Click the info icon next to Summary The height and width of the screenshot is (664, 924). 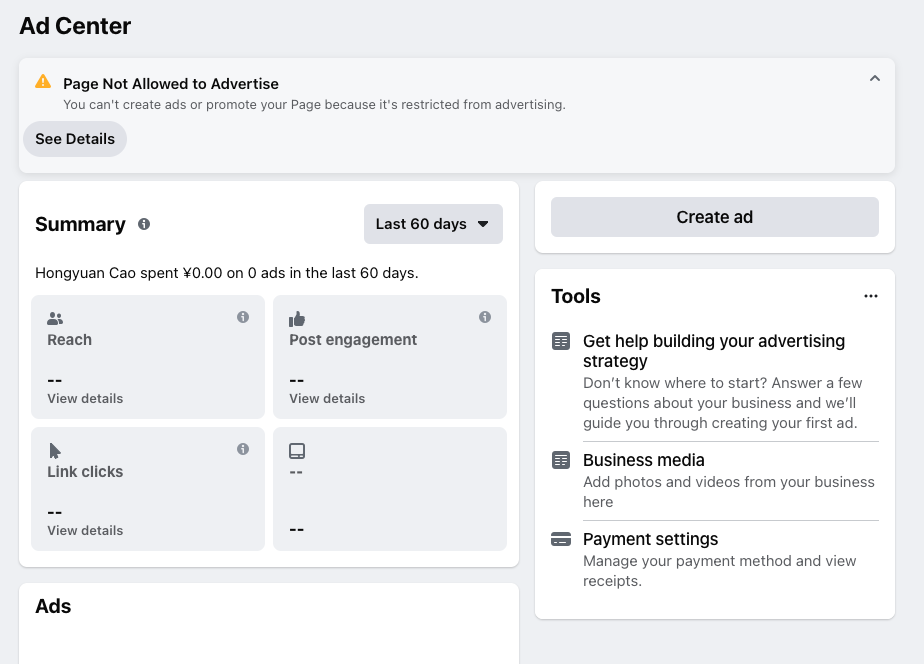pyautogui.click(x=144, y=224)
